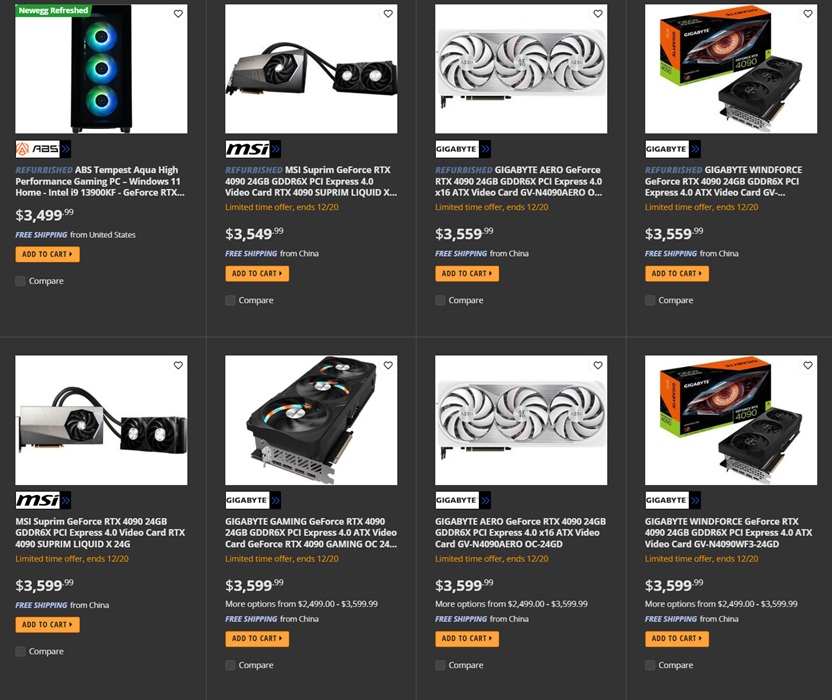This screenshot has width=832, height=700.
Task: Enable Compare on GIGABYTE GAMING RTX 4090
Action: click(x=230, y=665)
